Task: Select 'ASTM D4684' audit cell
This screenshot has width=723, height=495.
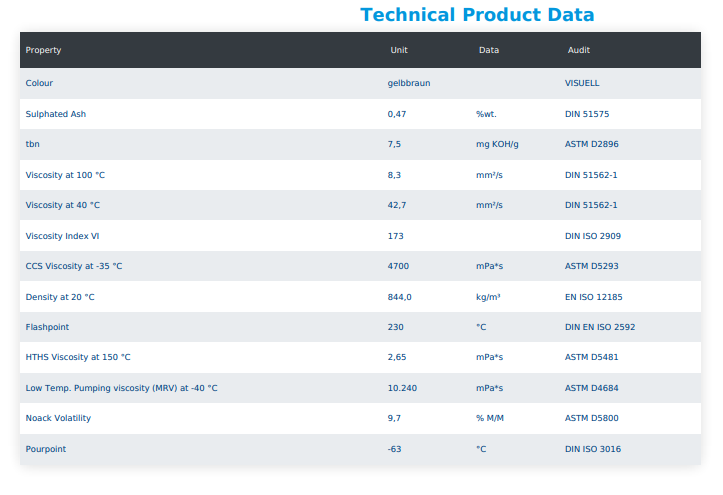Action: 592,388
